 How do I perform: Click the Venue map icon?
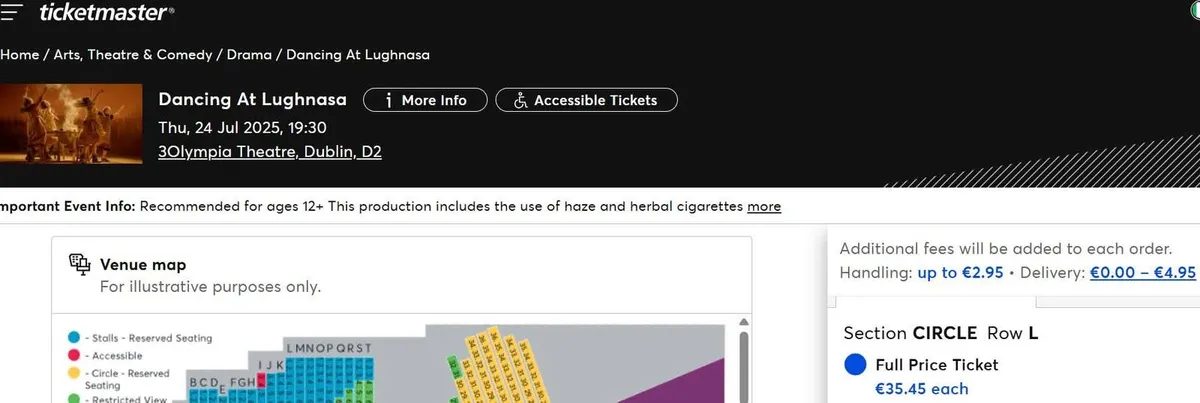(79, 264)
